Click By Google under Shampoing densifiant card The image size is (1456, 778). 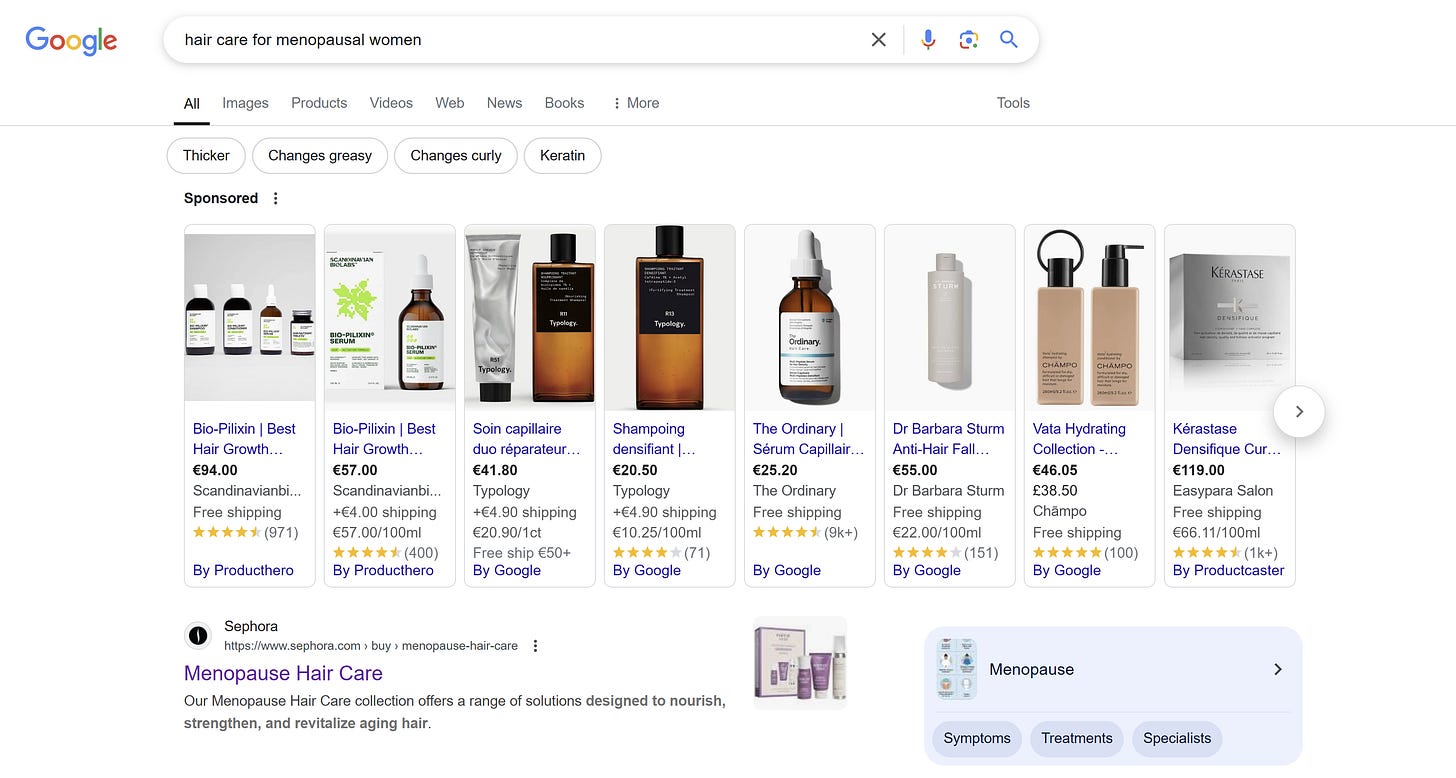647,570
